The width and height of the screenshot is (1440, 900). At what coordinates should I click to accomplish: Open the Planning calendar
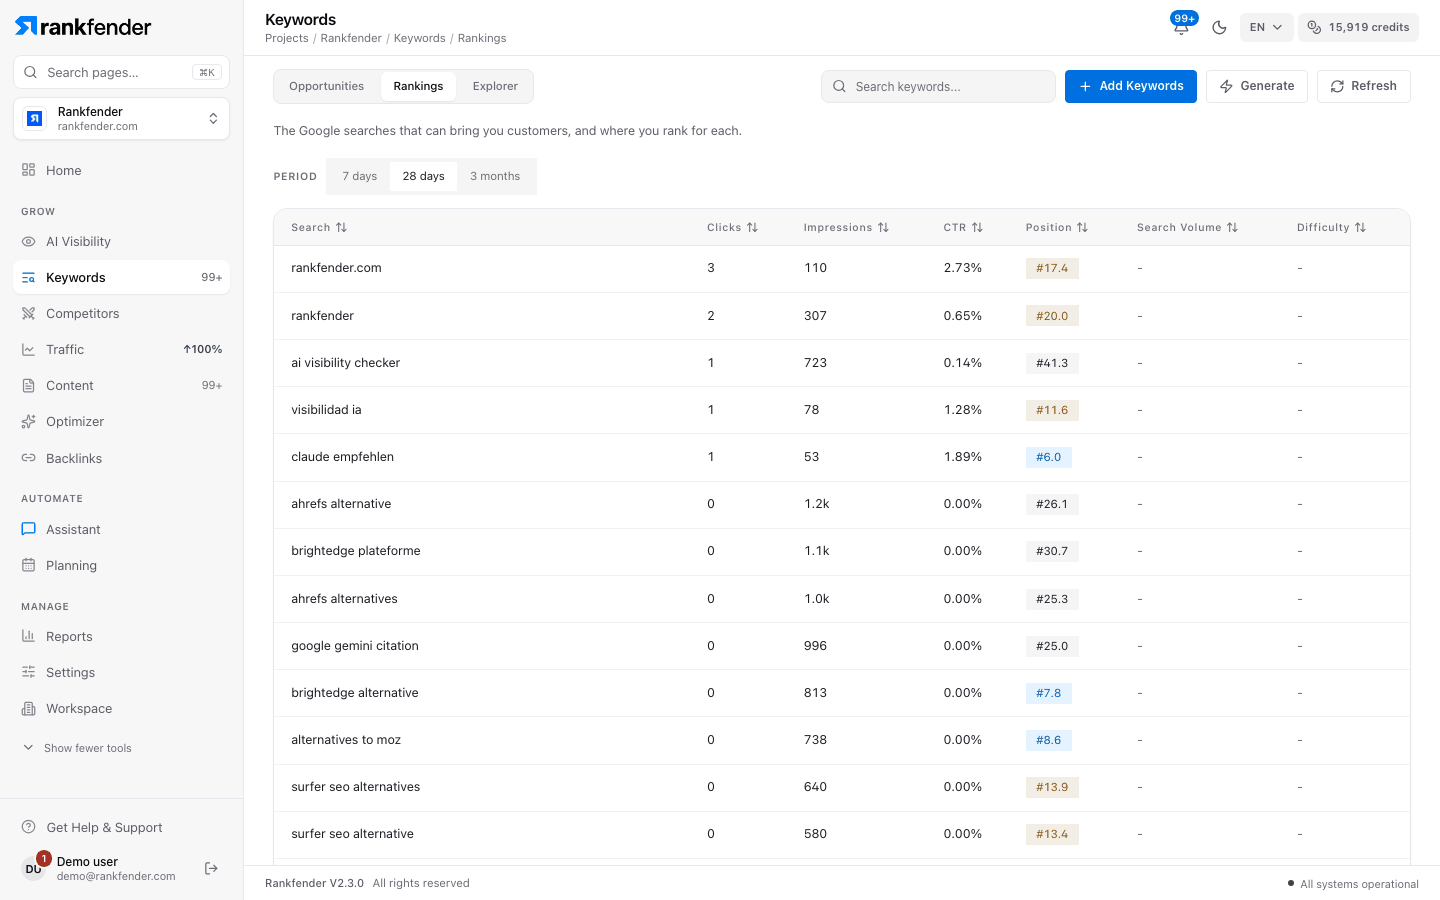(121, 565)
